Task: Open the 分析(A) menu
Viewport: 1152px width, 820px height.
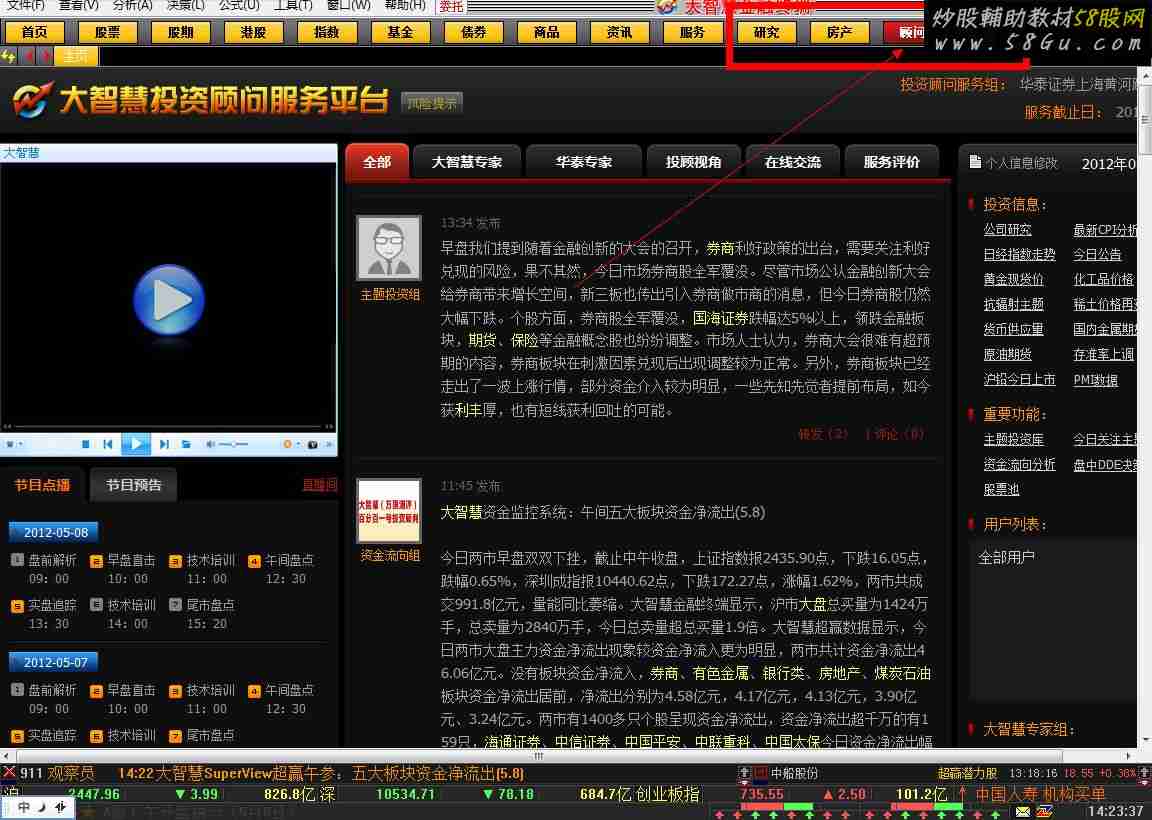Action: click(132, 5)
